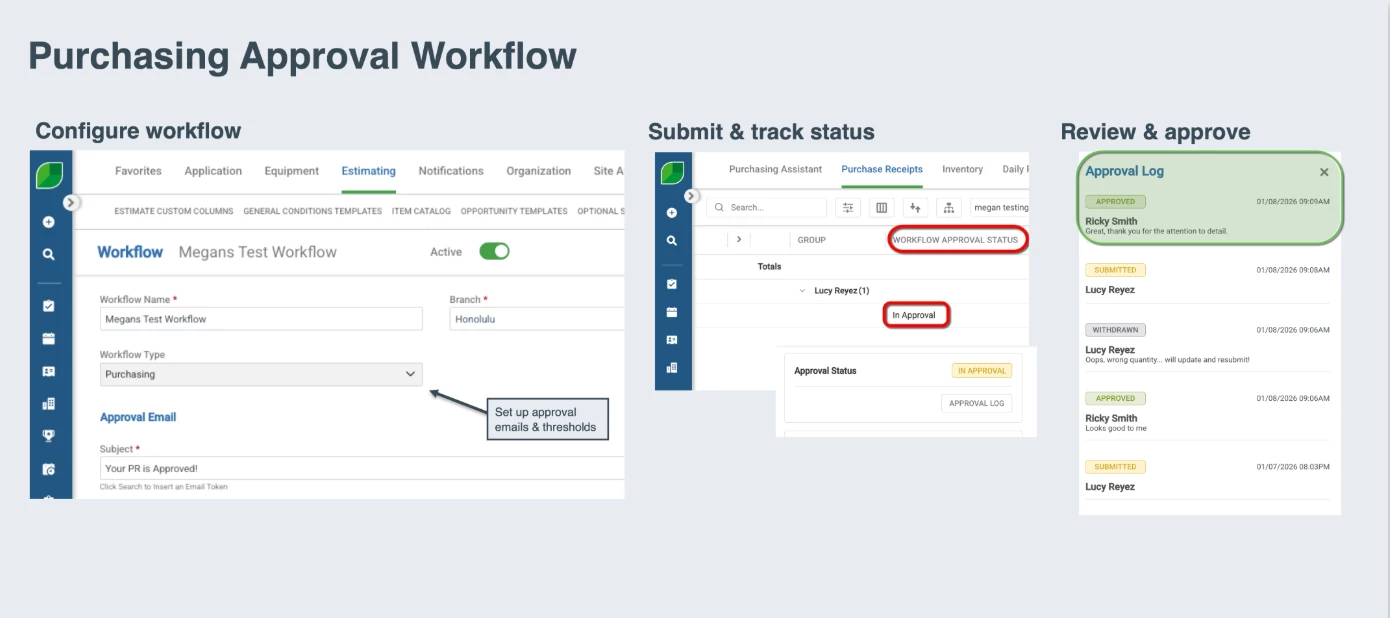Open Estimate Custom Columns submenu
This screenshot has width=1390, height=618.
pos(174,211)
